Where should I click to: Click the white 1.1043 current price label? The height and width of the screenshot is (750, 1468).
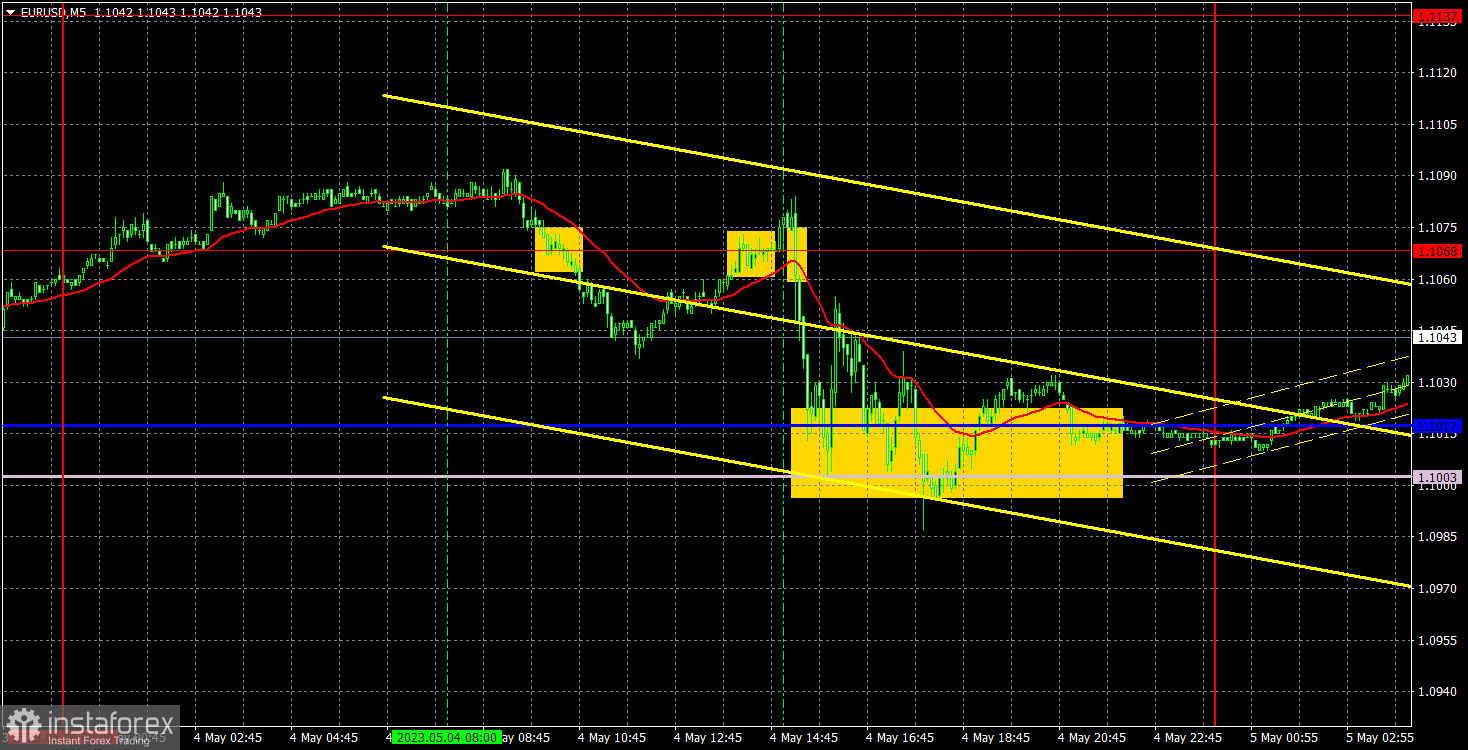[1438, 337]
